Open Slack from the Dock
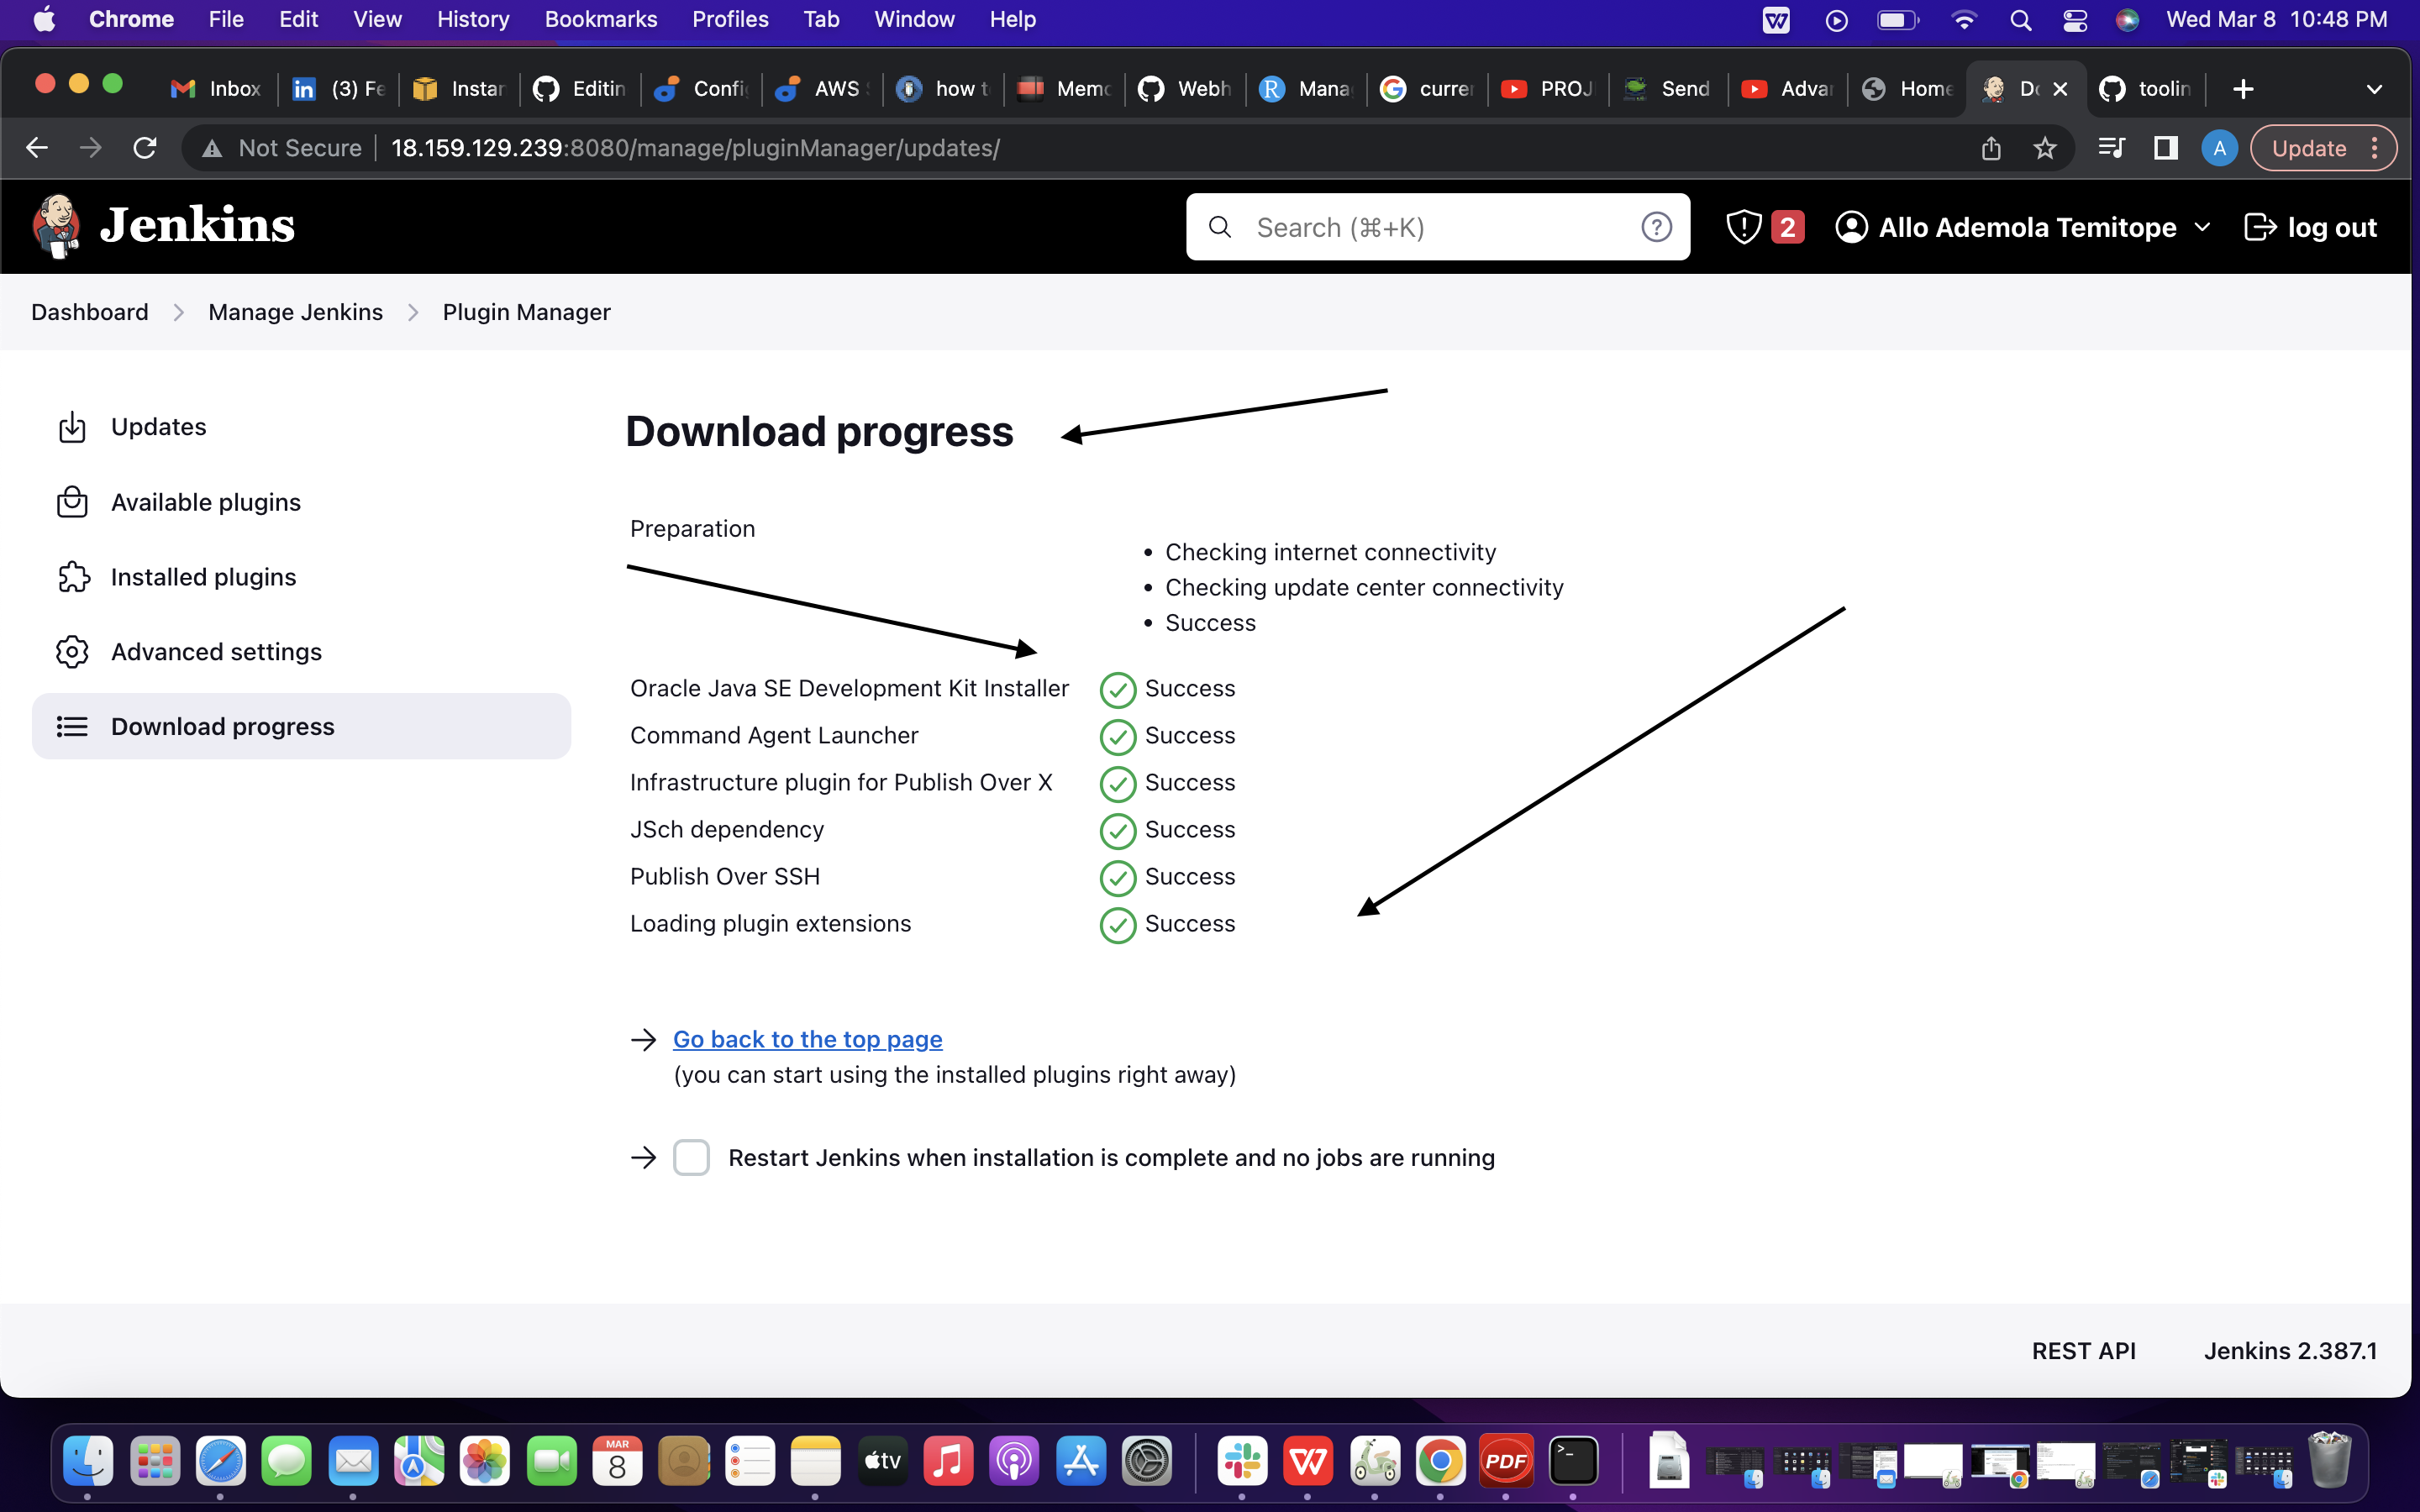Screen dimensions: 2420x1512 click(1243, 1461)
